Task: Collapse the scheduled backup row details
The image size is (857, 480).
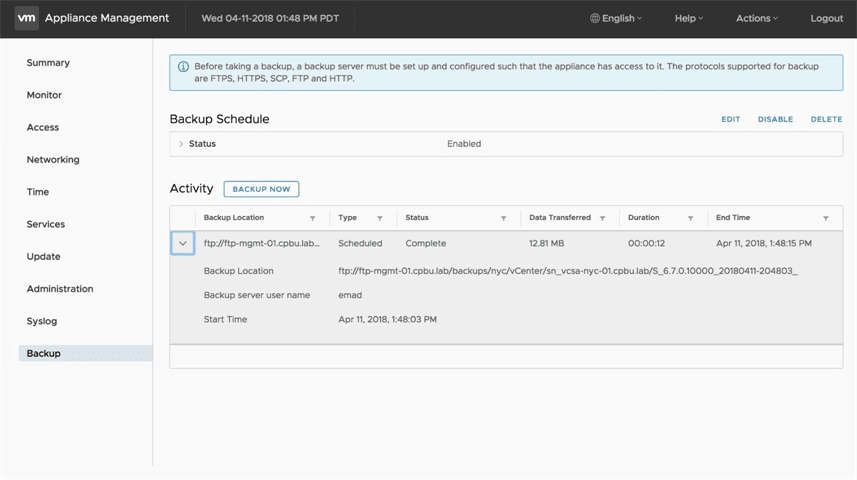Action: tap(182, 243)
